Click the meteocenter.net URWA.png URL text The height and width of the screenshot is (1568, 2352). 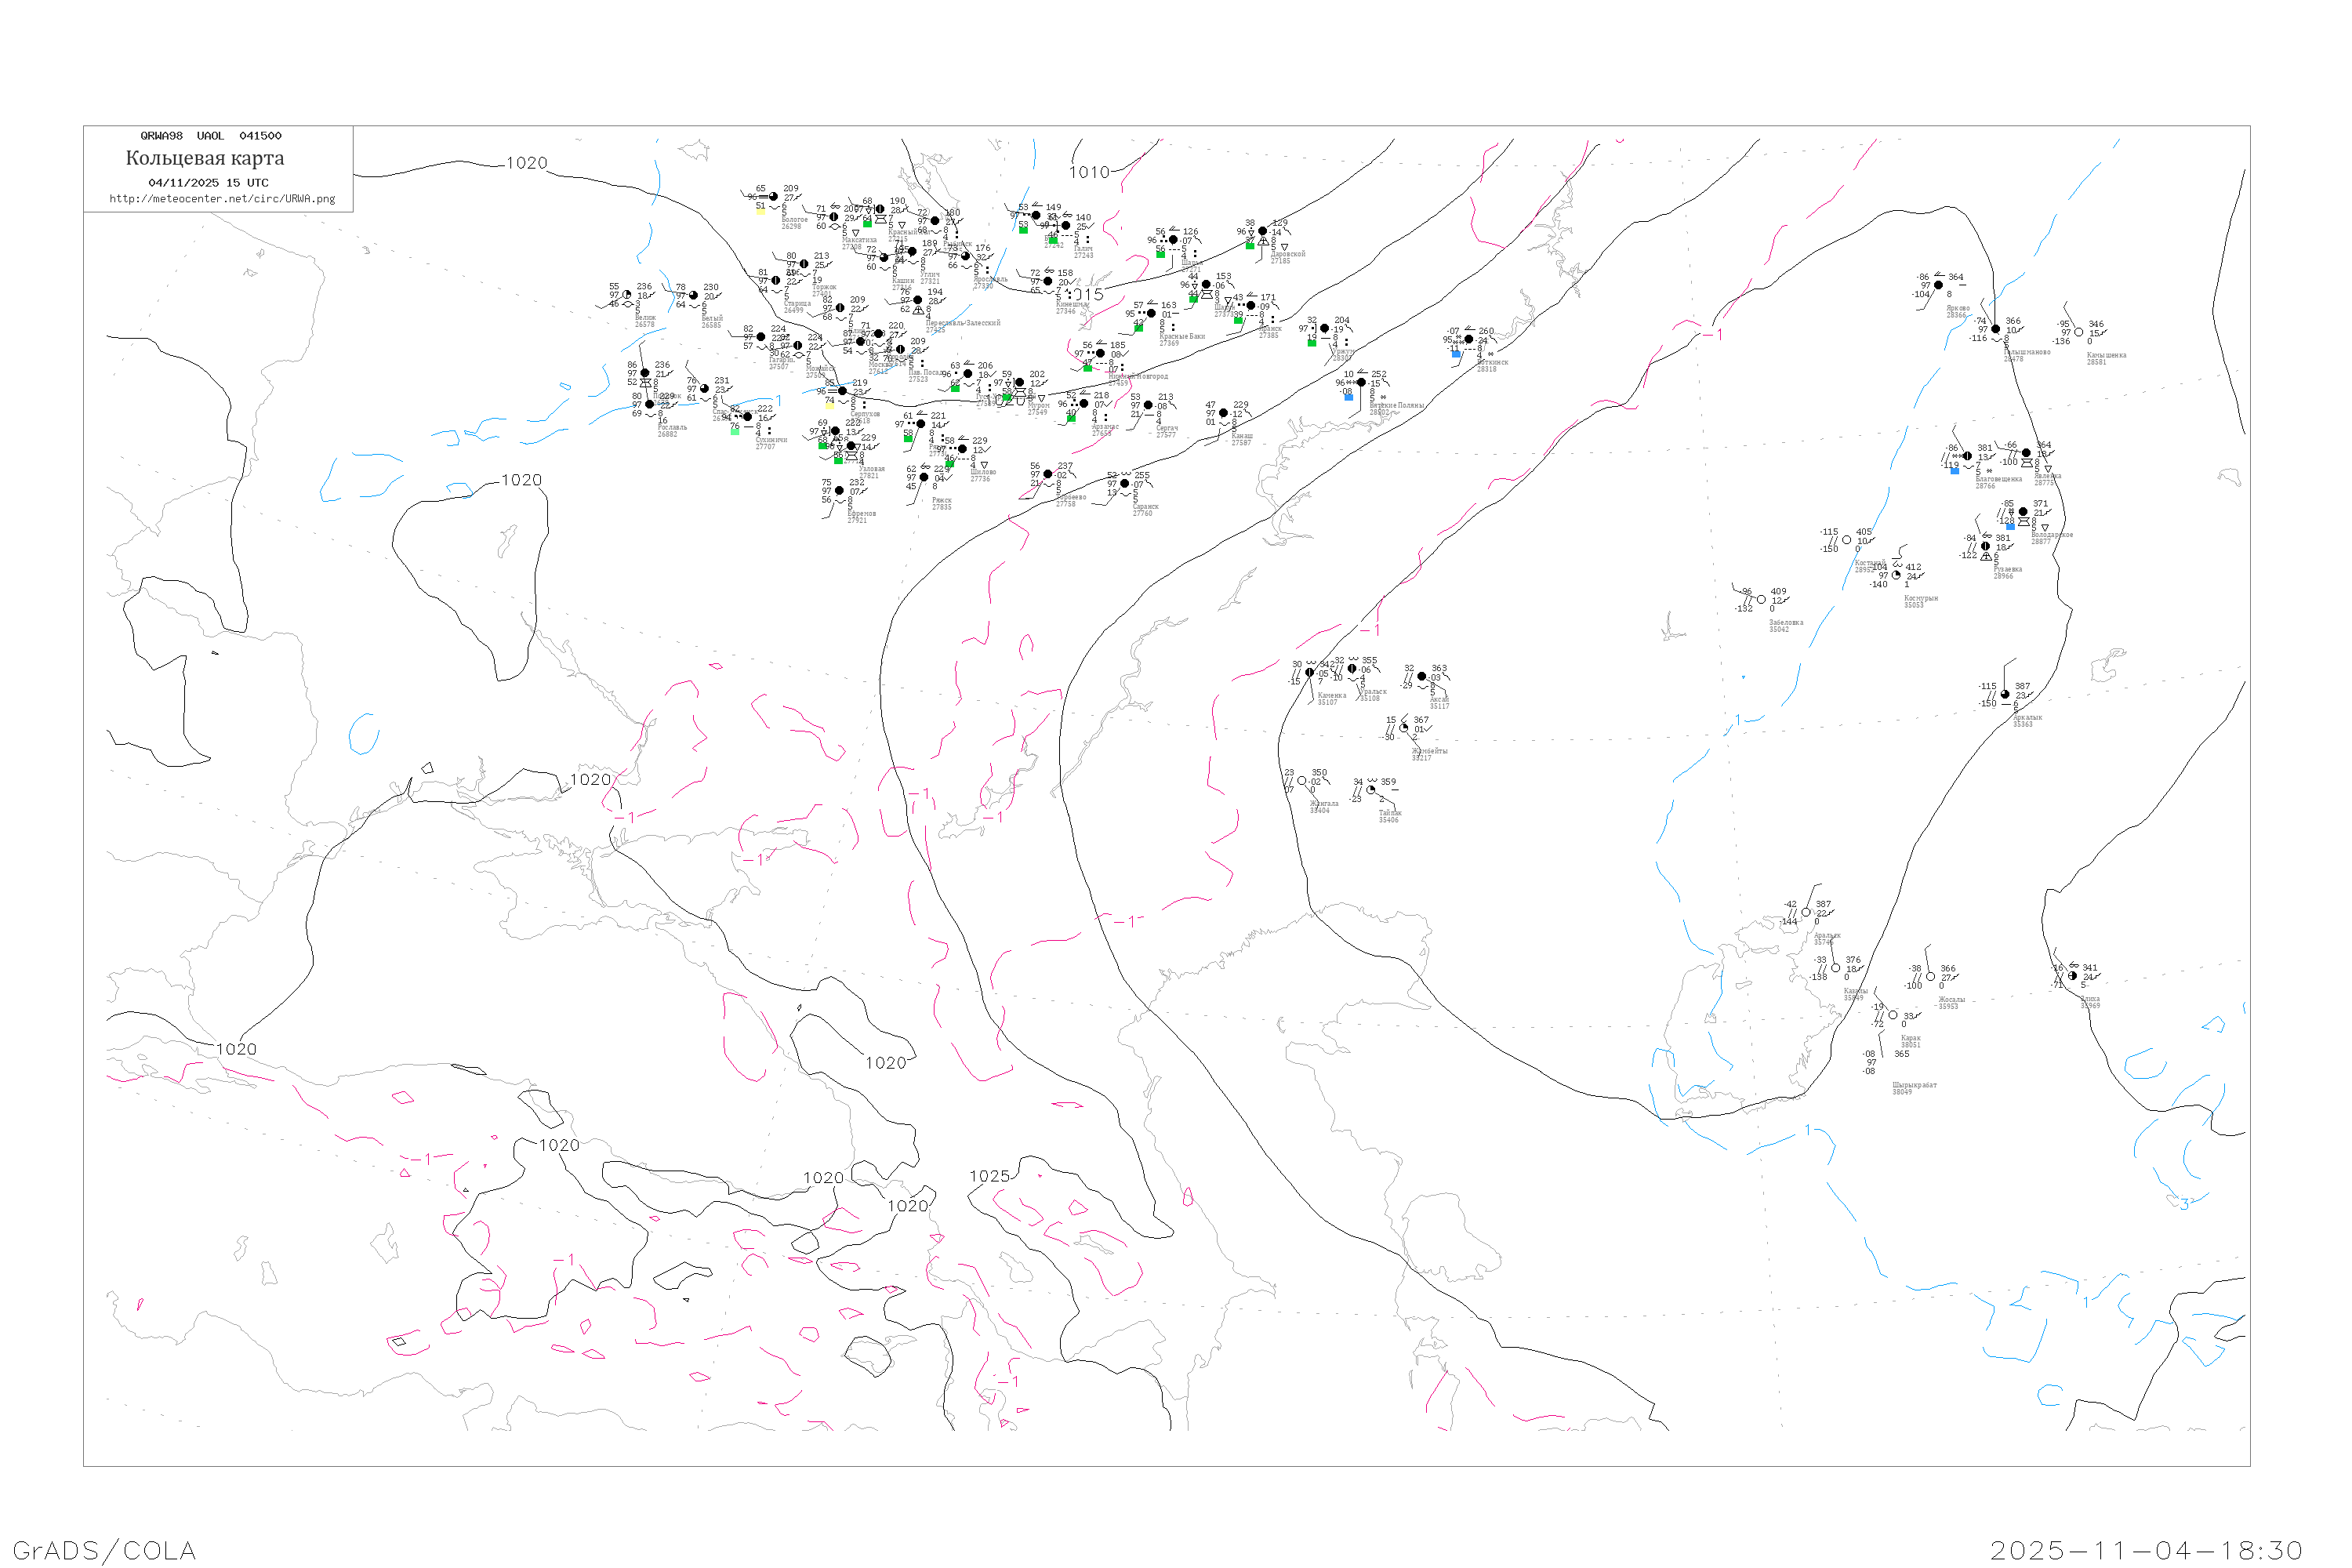click(222, 199)
